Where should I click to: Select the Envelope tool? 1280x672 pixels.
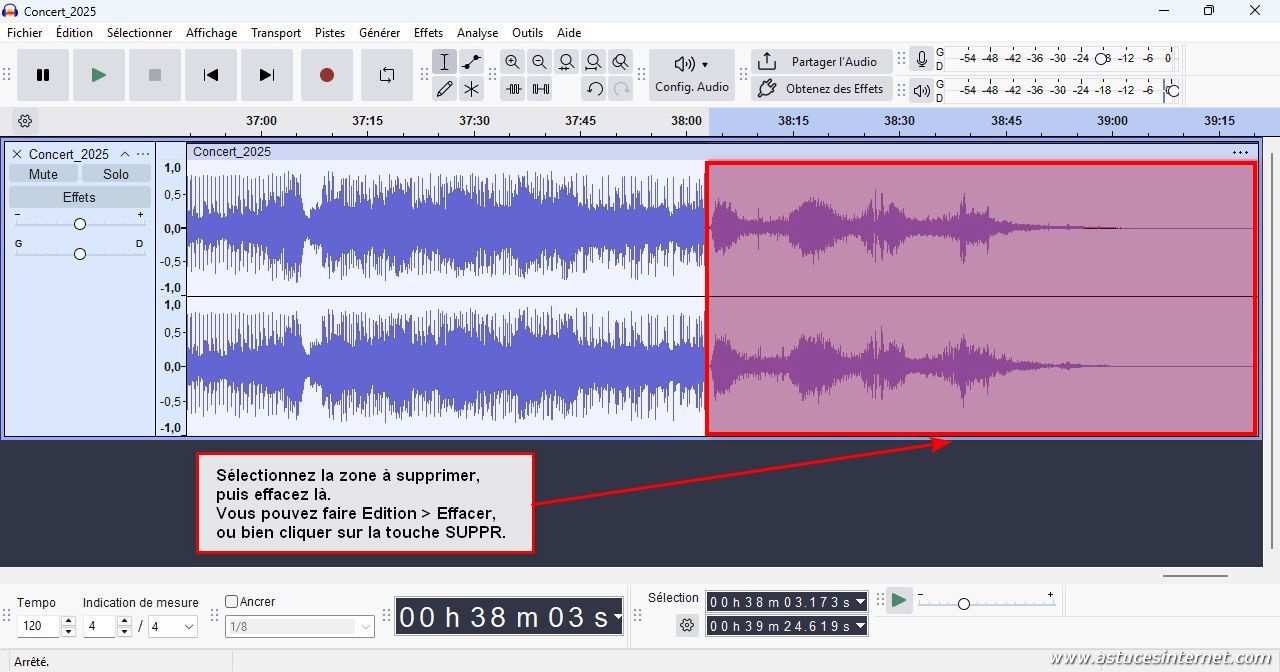[x=471, y=62]
